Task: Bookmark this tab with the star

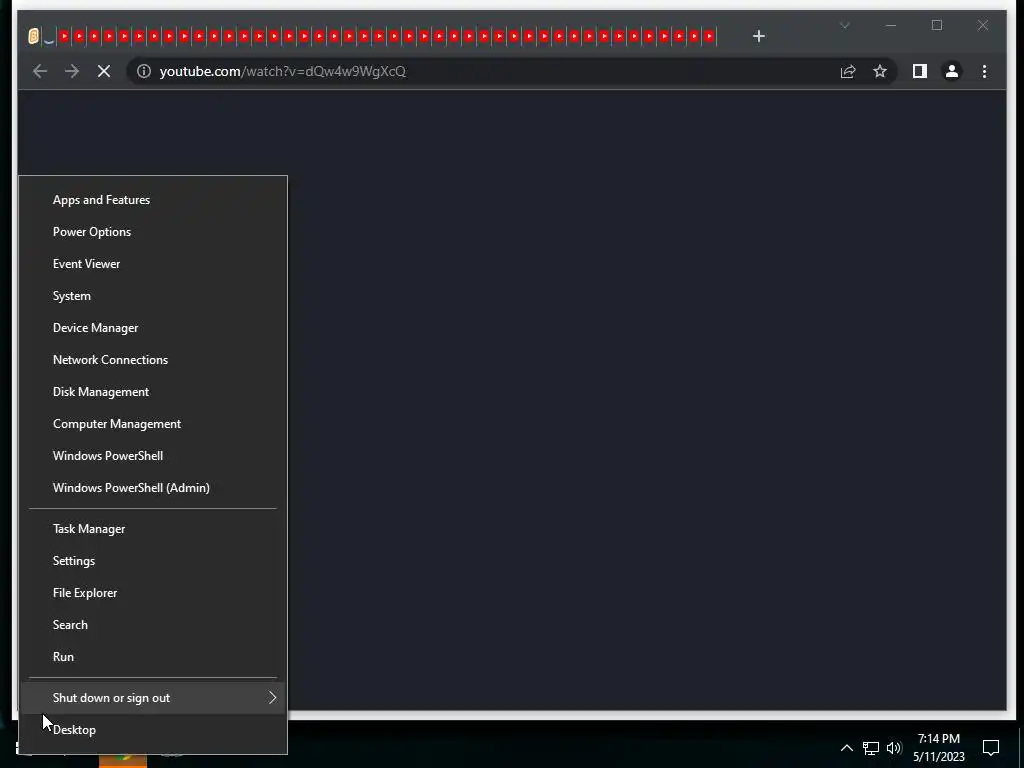Action: [880, 71]
